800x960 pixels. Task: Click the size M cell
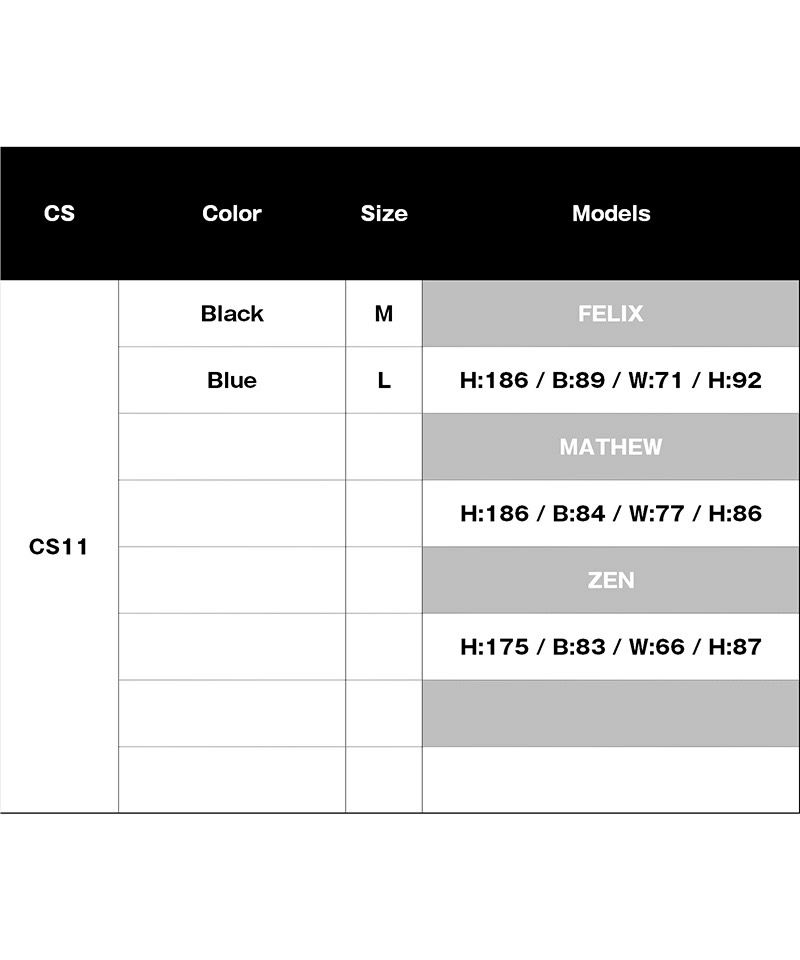(x=384, y=314)
